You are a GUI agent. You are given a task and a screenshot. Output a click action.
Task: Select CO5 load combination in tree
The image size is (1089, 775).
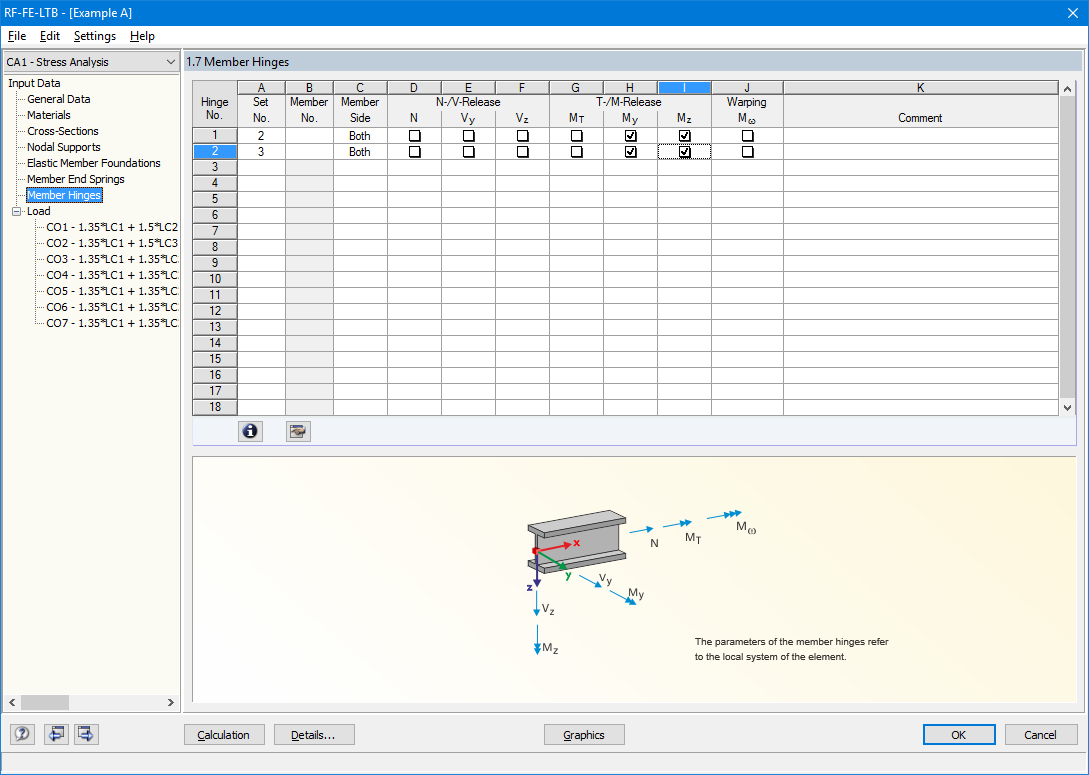tap(112, 291)
